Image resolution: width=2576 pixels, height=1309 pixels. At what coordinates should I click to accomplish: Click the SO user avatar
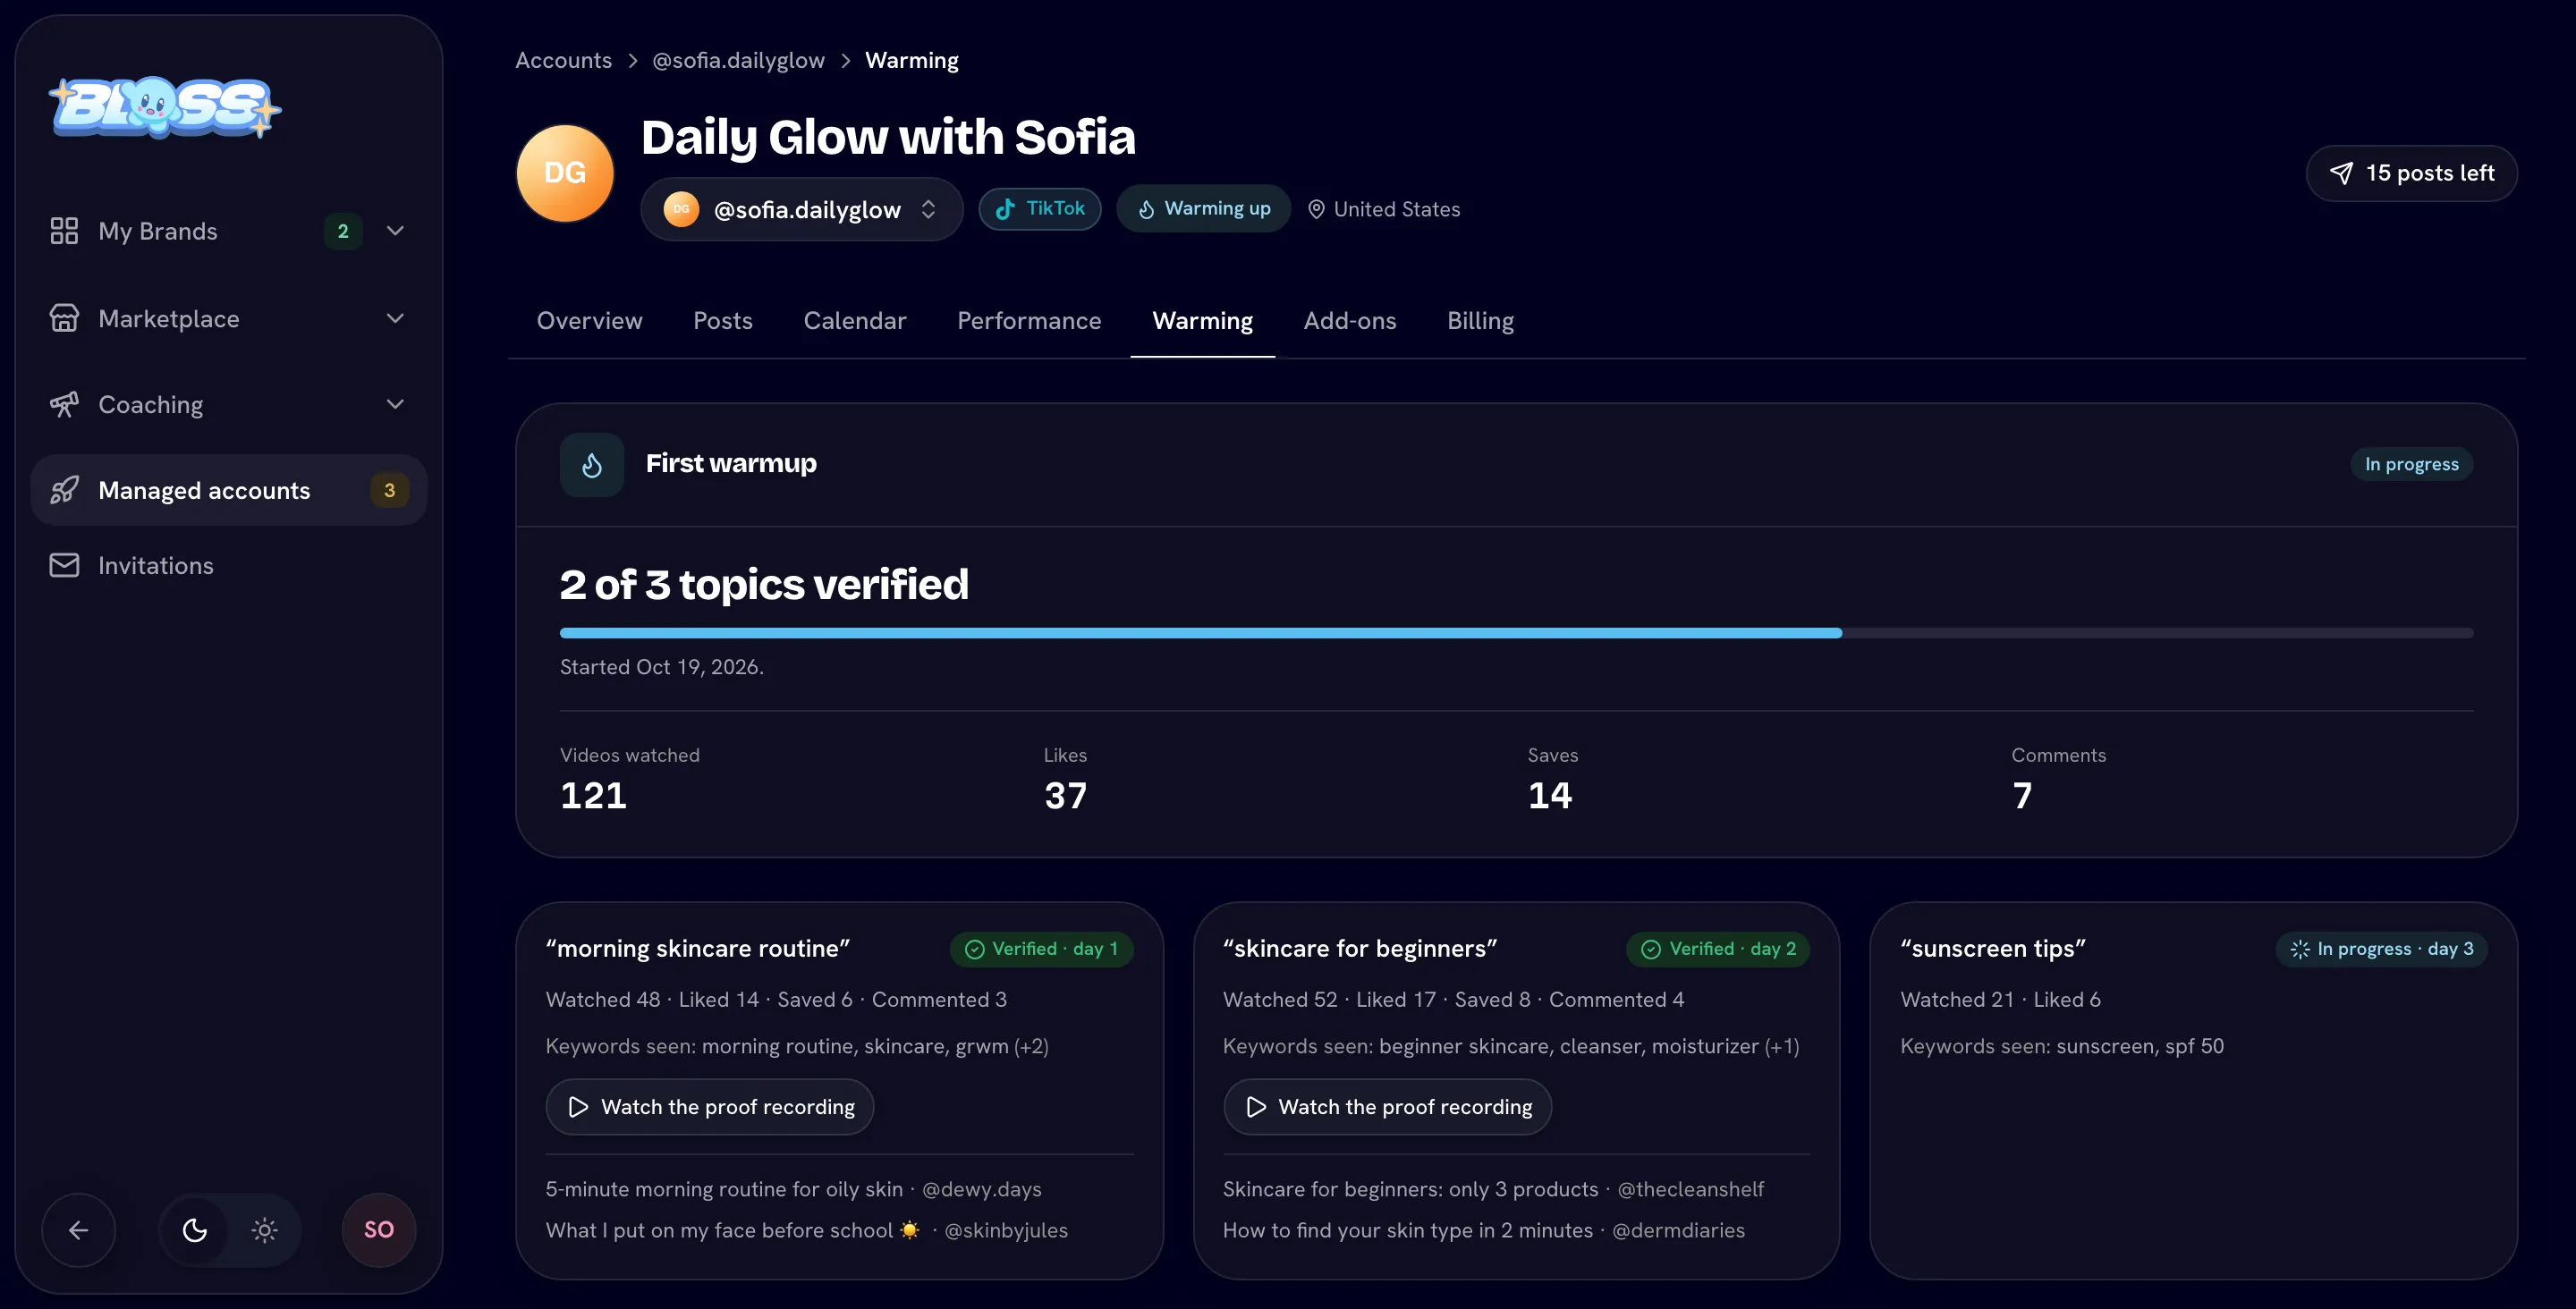[x=379, y=1230]
